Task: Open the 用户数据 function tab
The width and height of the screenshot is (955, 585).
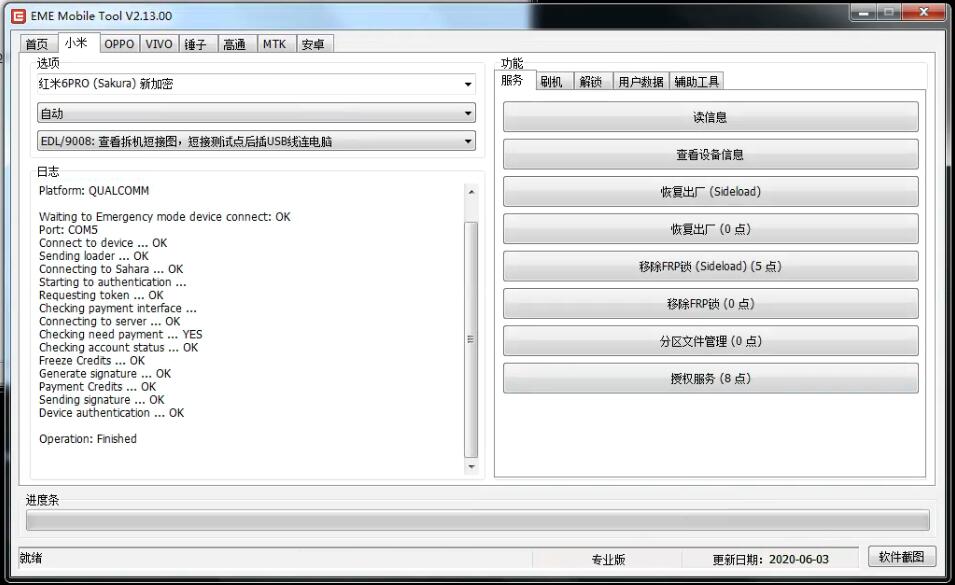Action: pyautogui.click(x=641, y=82)
